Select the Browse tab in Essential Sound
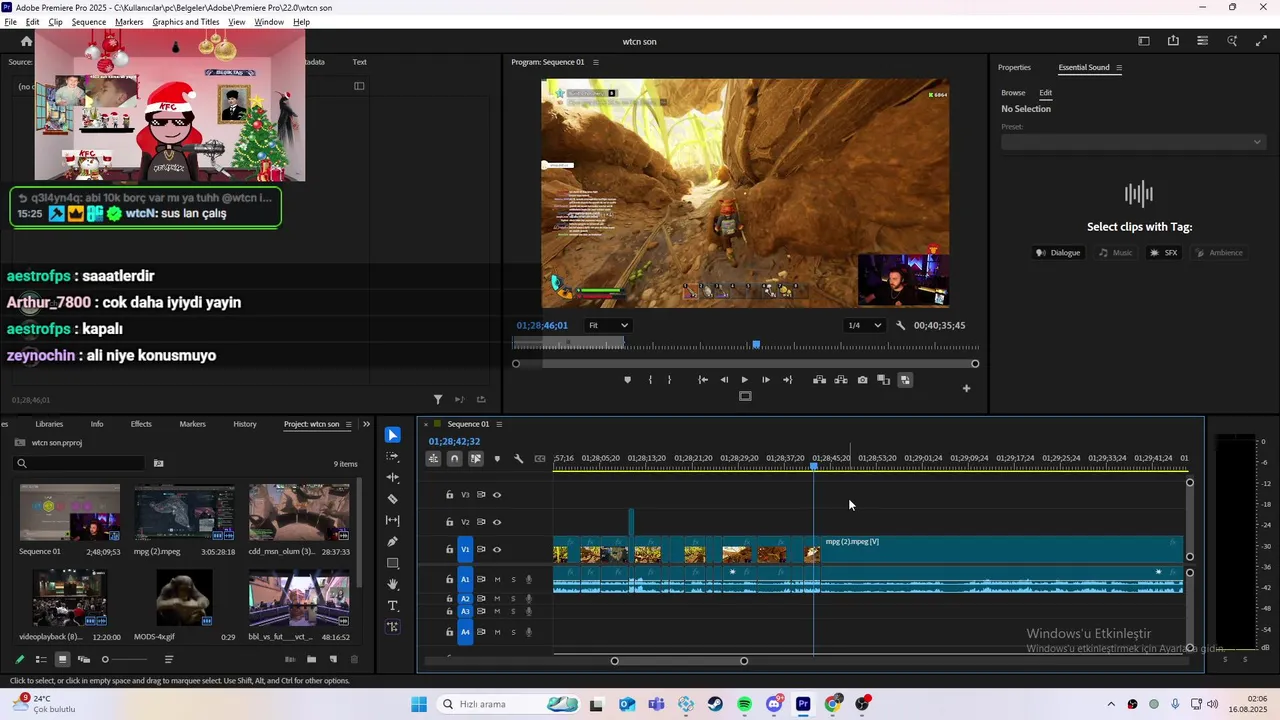The height and width of the screenshot is (720, 1280). [x=1013, y=93]
